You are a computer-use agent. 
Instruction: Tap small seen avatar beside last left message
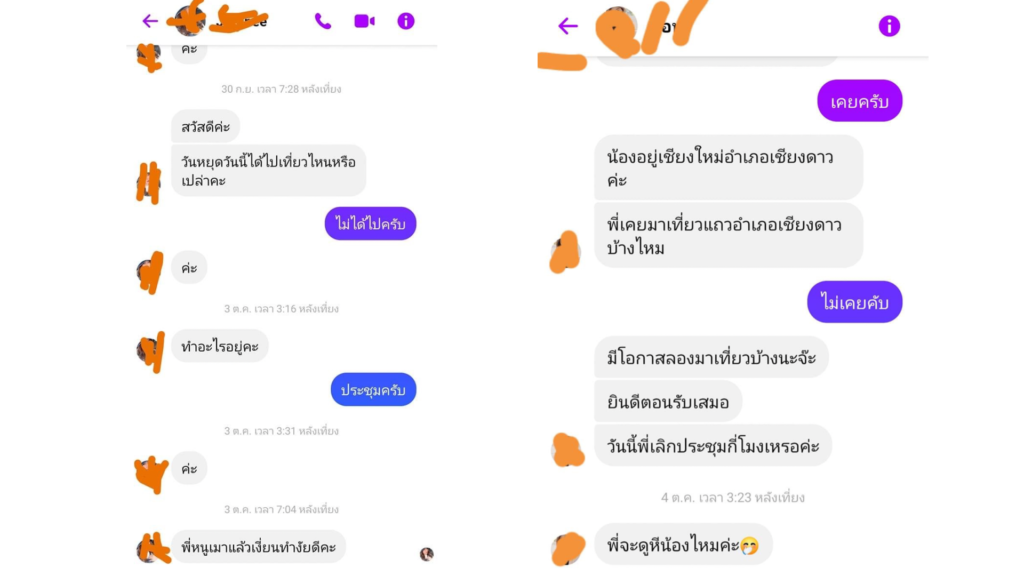(426, 554)
